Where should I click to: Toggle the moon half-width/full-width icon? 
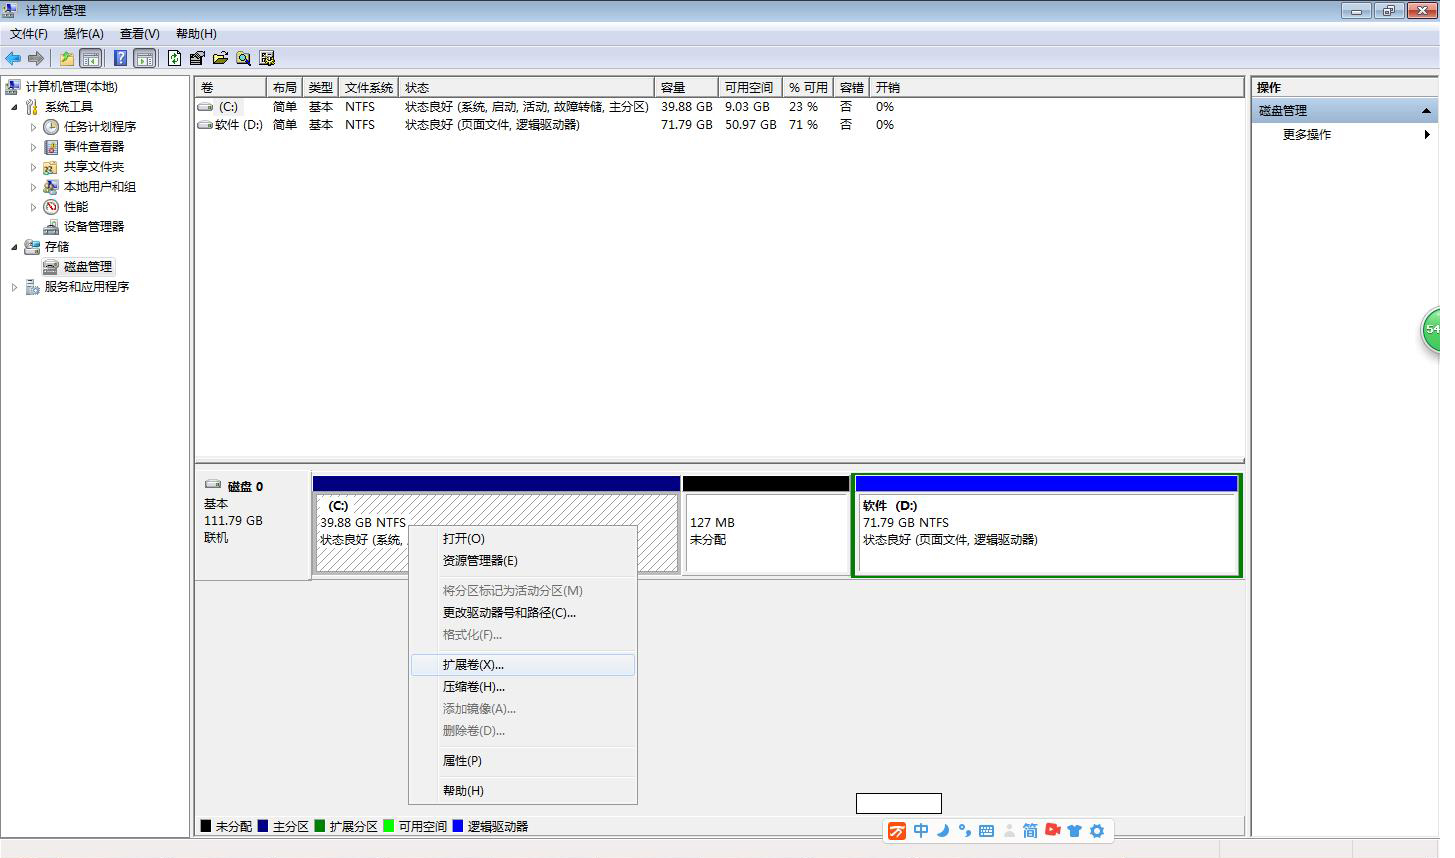pos(943,831)
